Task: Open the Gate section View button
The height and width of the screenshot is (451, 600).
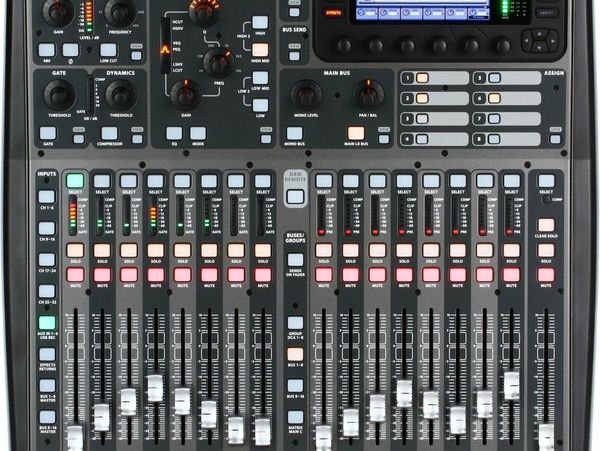Action: click(x=77, y=139)
